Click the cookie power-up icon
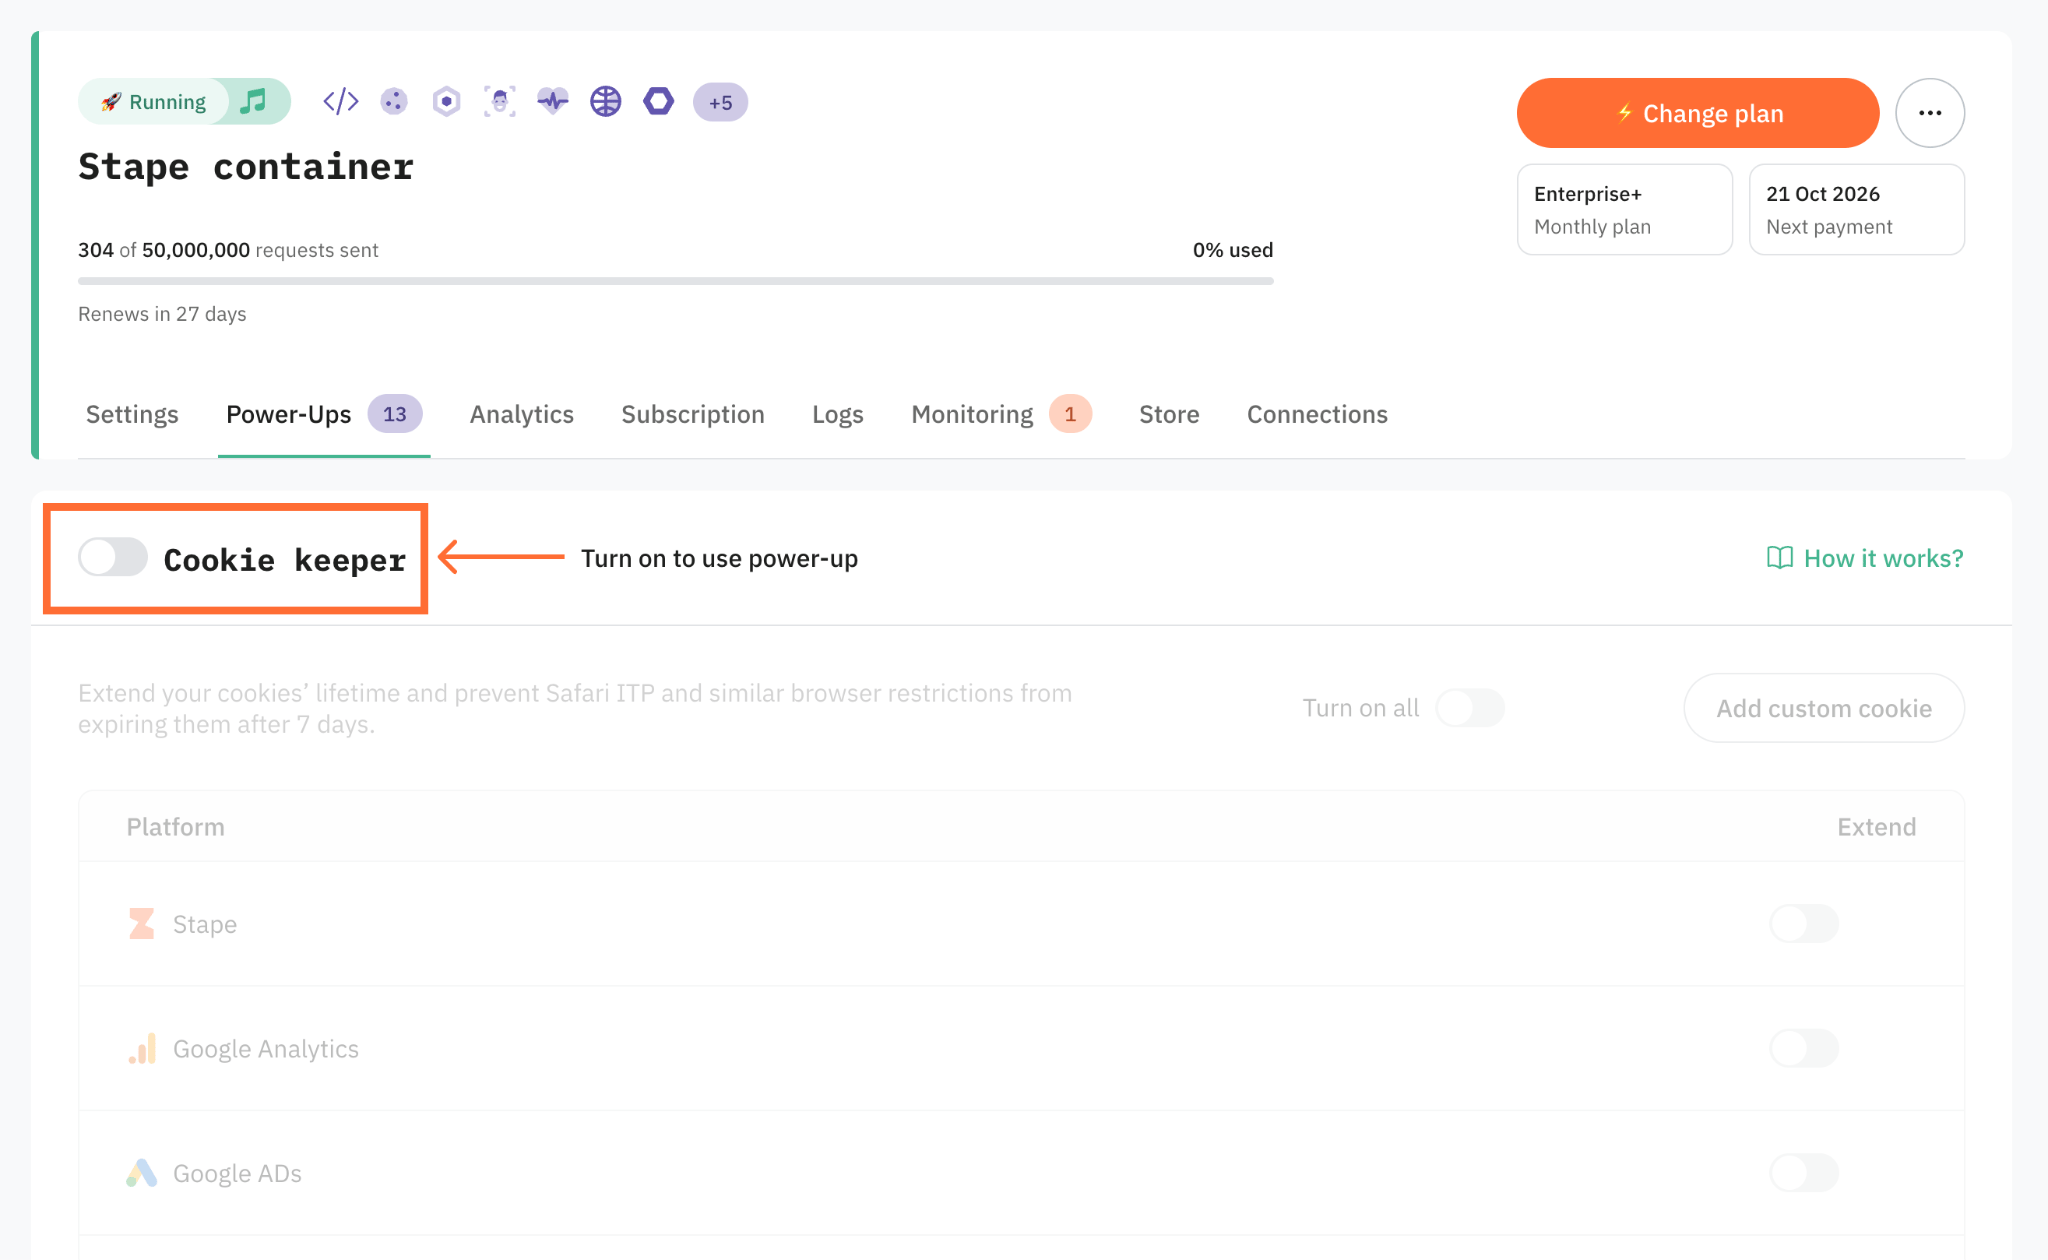The height and width of the screenshot is (1260, 2048). tap(394, 101)
